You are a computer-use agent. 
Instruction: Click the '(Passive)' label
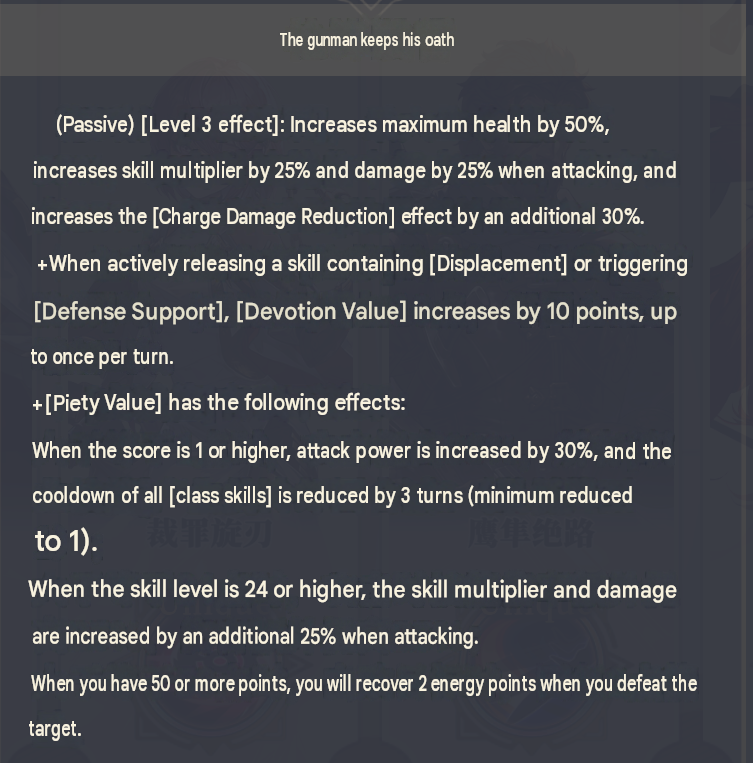[95, 125]
